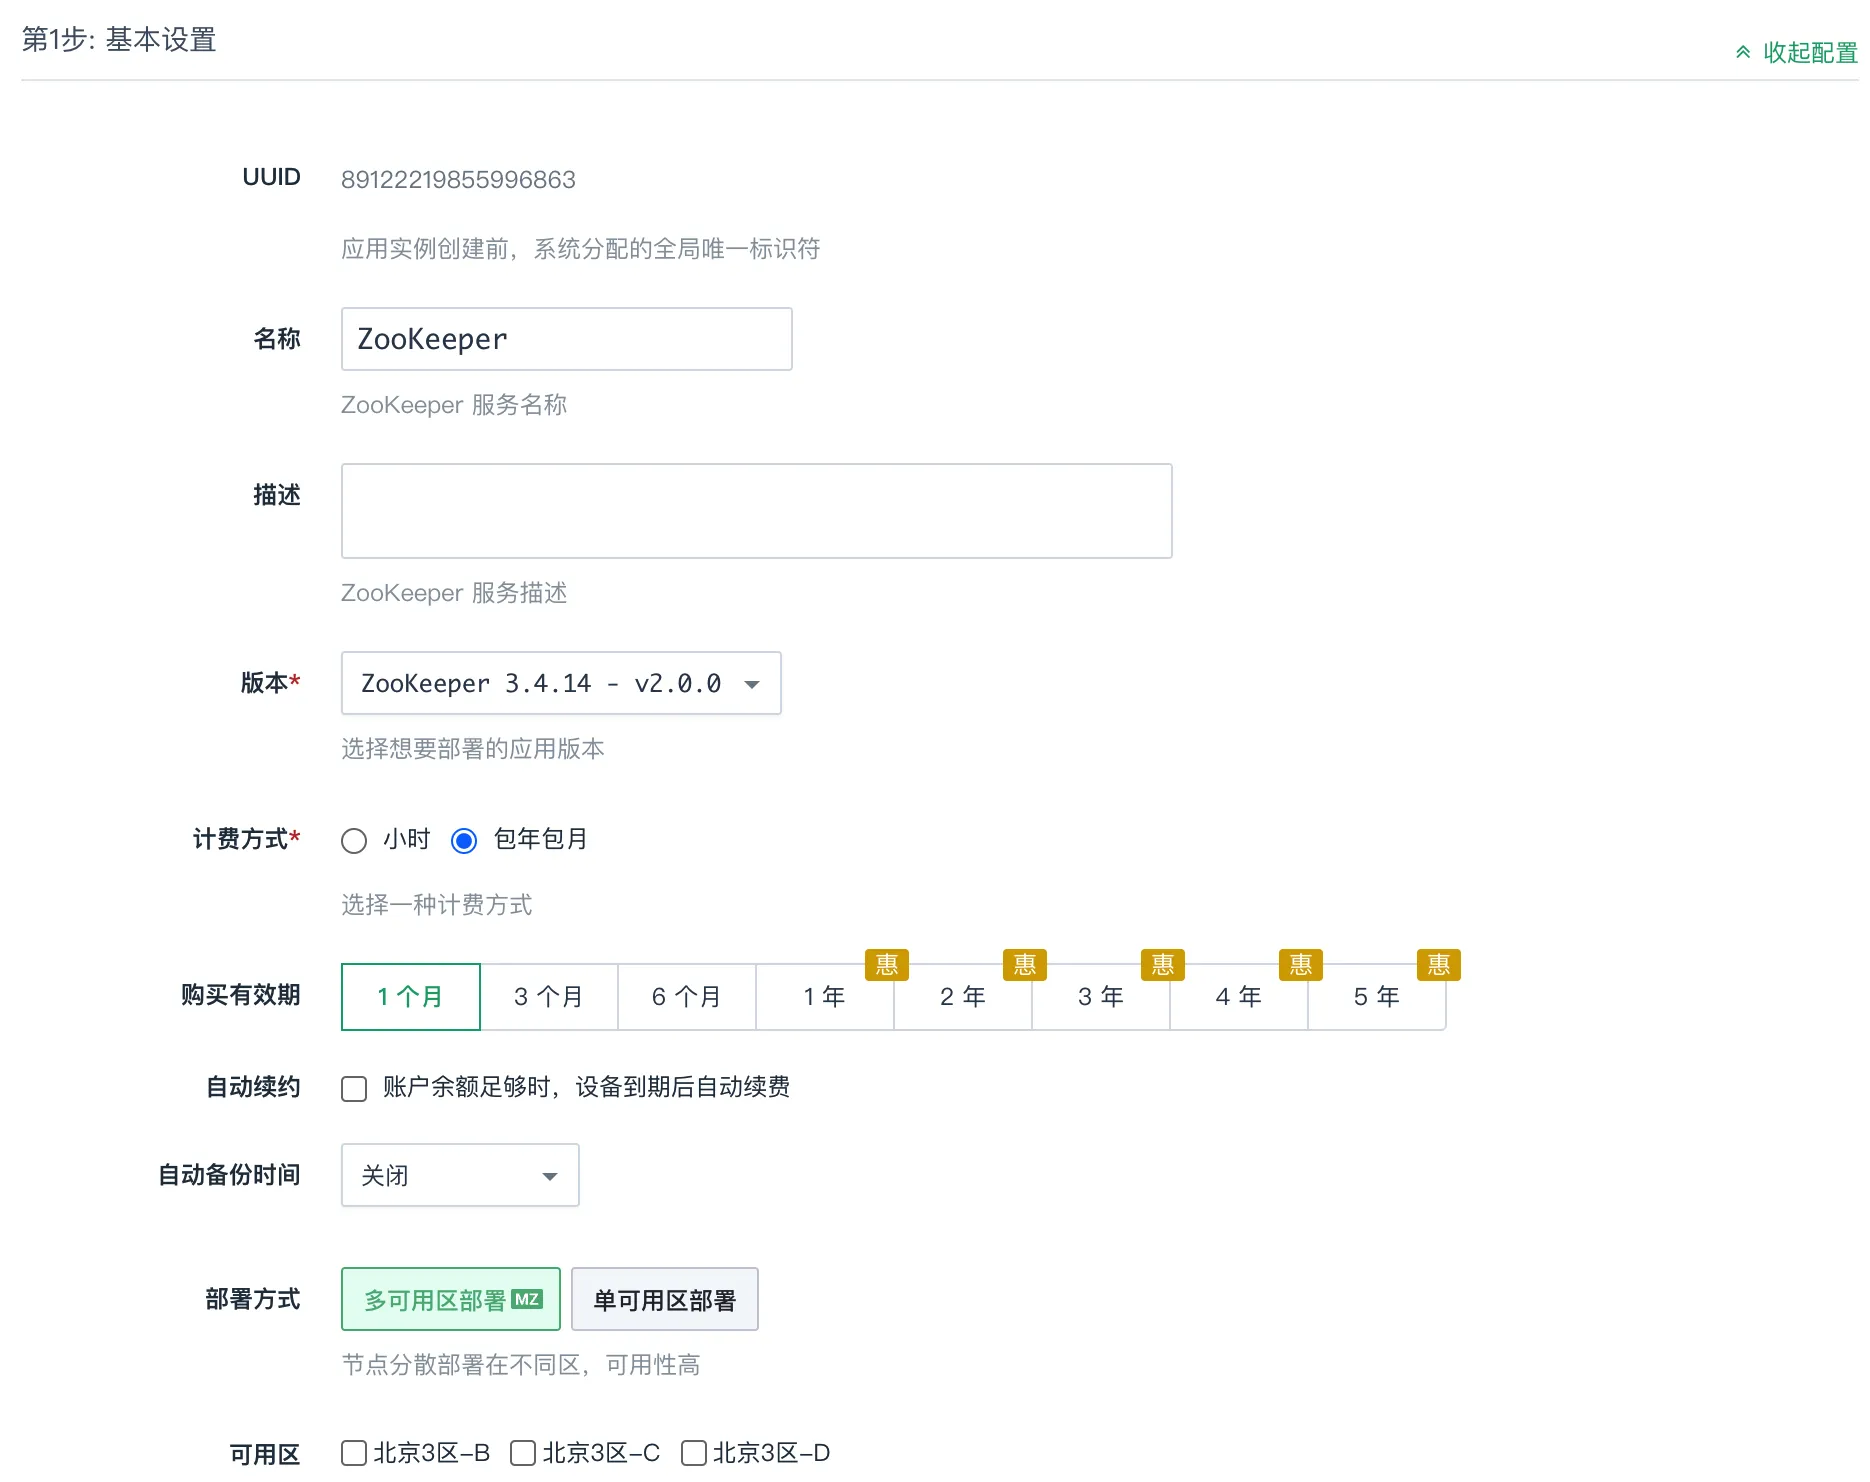The width and height of the screenshot is (1870, 1482).
Task: Click into the 描述 text area
Action: [x=756, y=511]
